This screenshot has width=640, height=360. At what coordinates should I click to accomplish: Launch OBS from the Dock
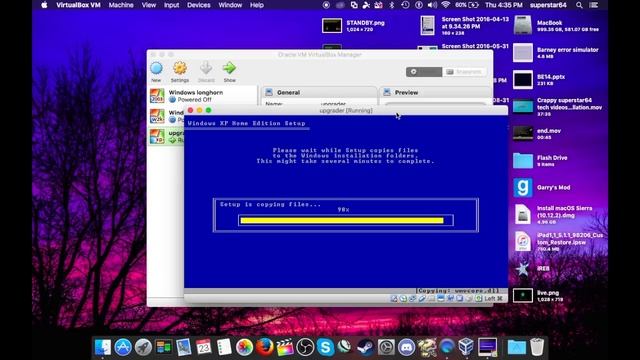pyautogui.click(x=305, y=347)
